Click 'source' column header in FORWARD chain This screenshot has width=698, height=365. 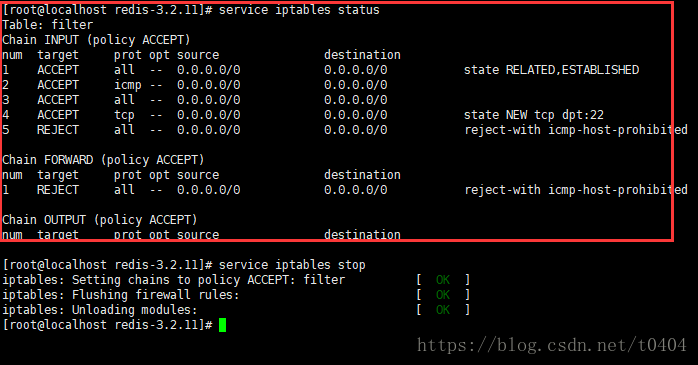198,175
